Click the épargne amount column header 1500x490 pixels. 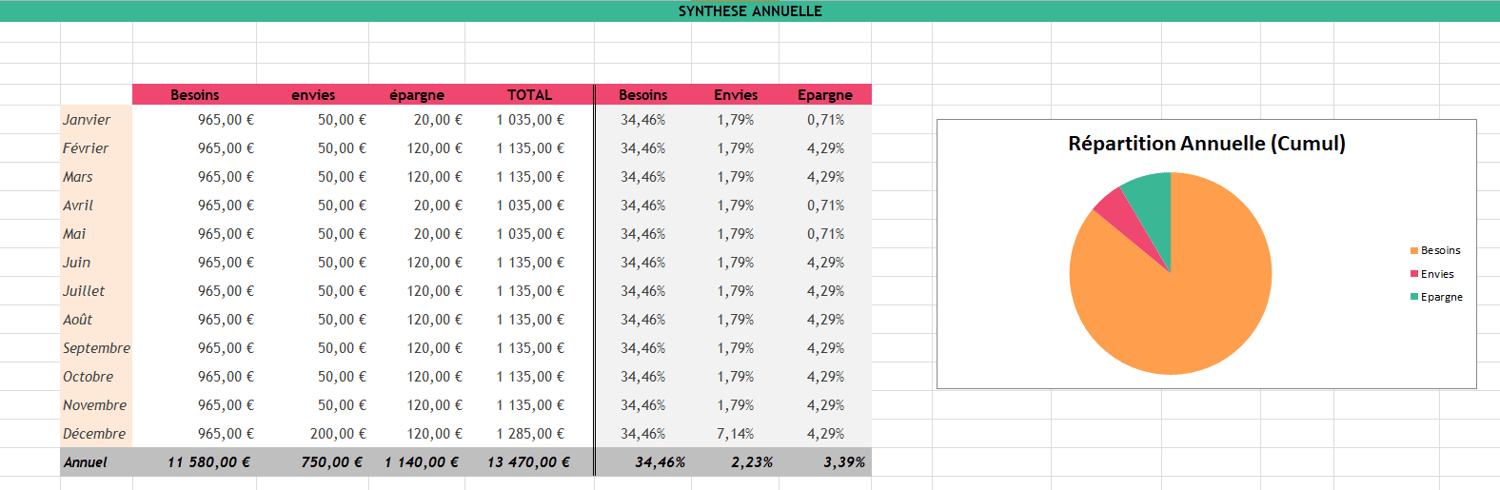click(x=417, y=95)
